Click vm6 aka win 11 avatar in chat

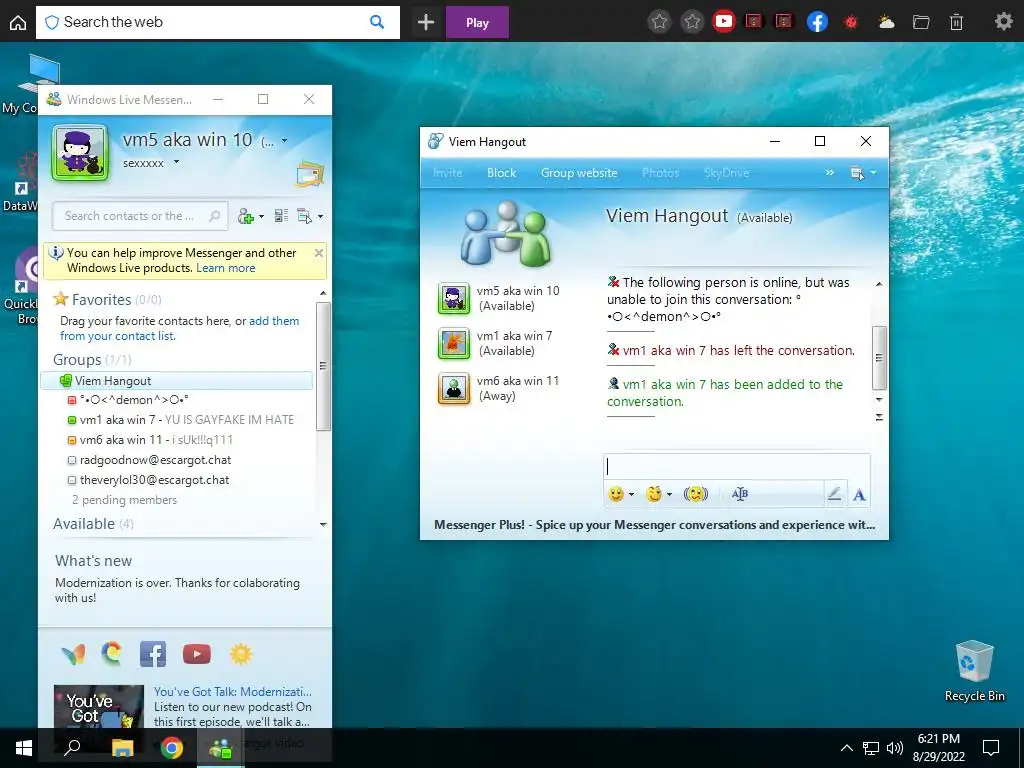(x=454, y=389)
